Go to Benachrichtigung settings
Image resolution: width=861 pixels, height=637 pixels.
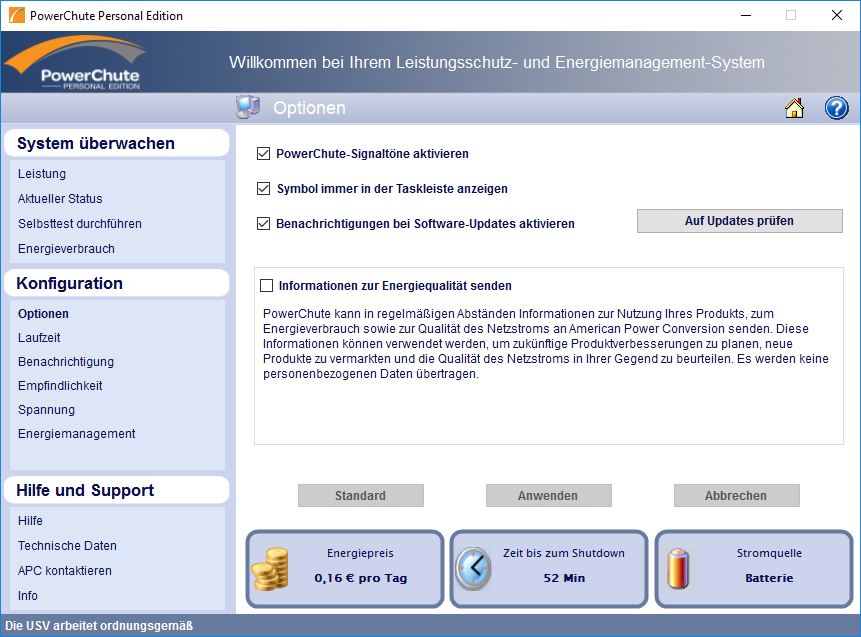[x=66, y=362]
